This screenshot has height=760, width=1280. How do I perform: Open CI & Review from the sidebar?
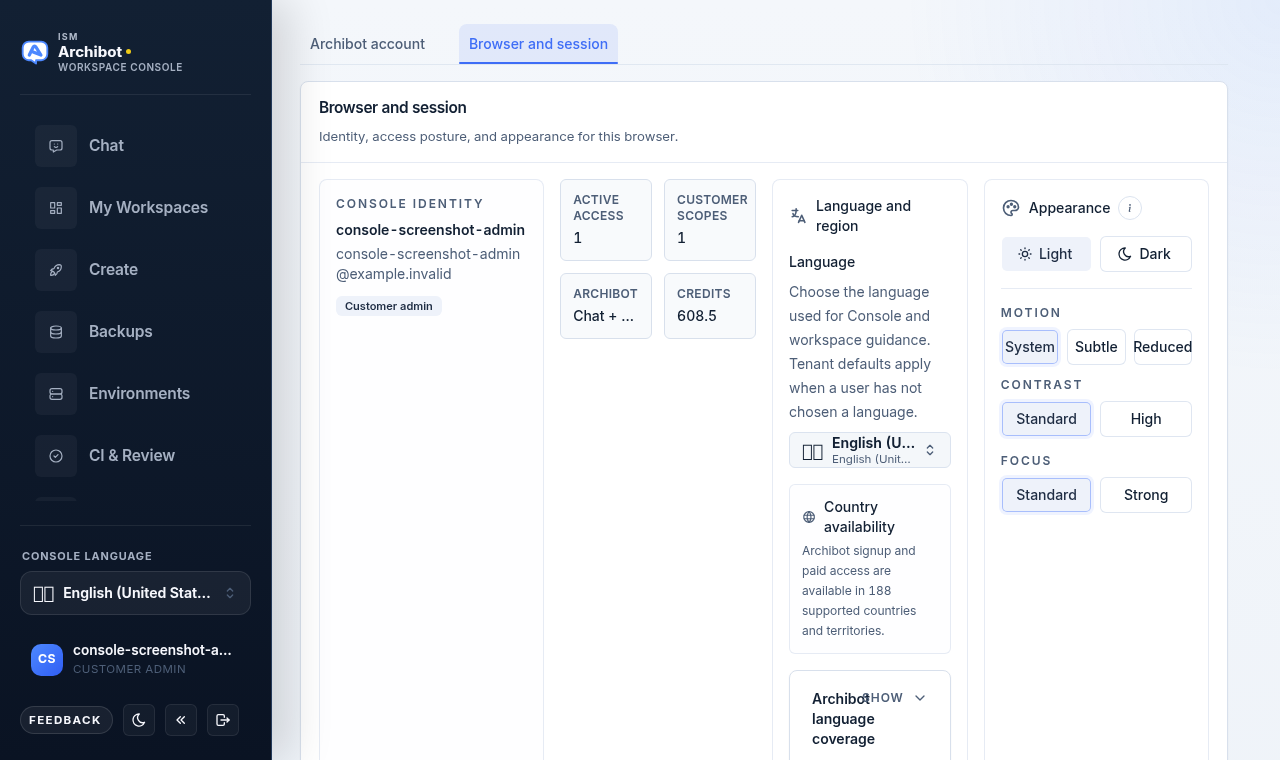[135, 456]
